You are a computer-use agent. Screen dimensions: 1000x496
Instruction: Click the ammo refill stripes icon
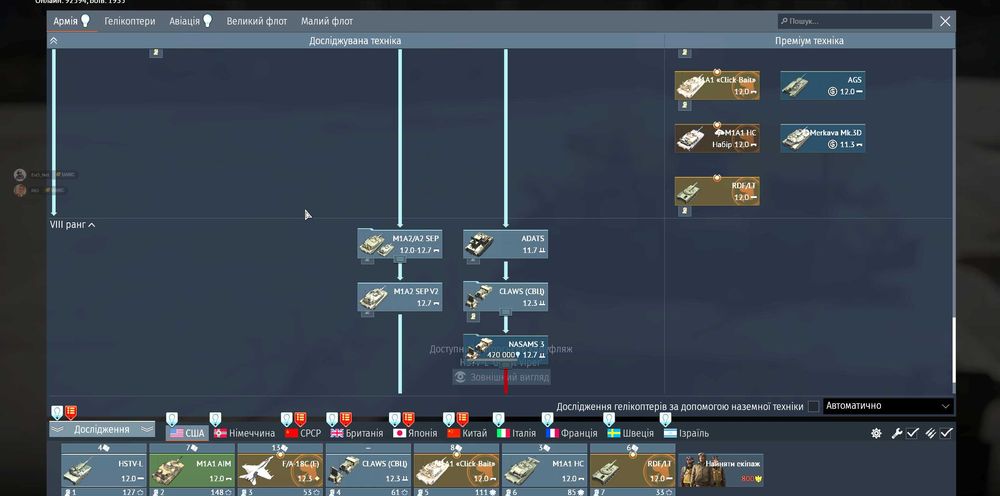[930, 434]
